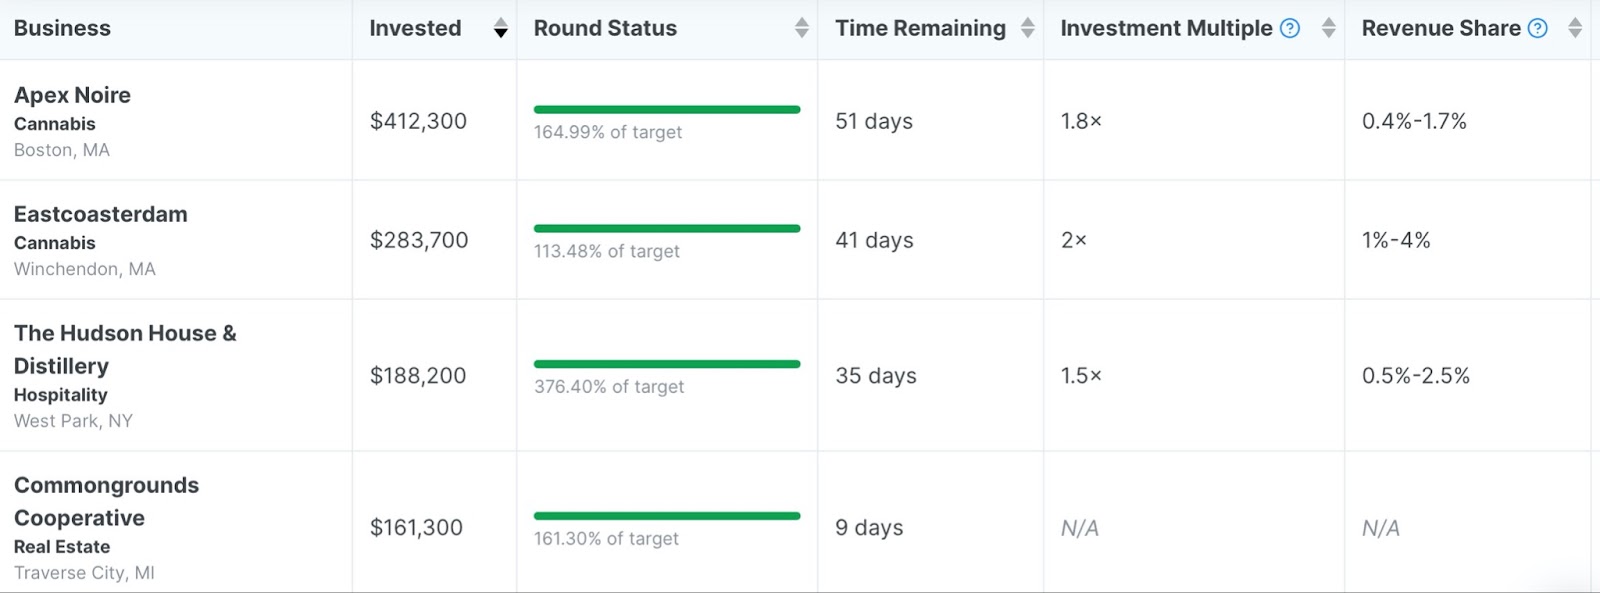
Task: Sort by Round Status arrows
Action: (801, 28)
